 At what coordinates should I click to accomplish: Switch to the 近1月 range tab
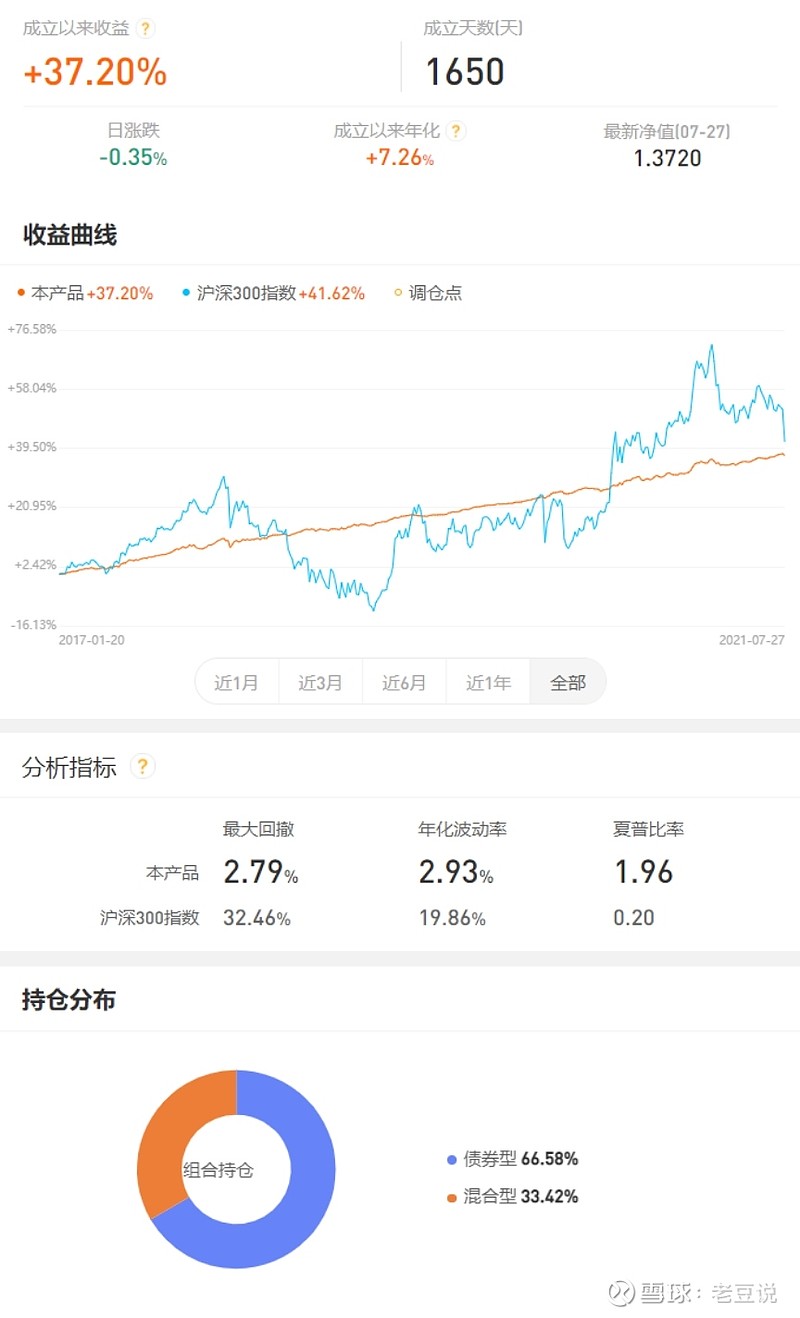pos(237,683)
